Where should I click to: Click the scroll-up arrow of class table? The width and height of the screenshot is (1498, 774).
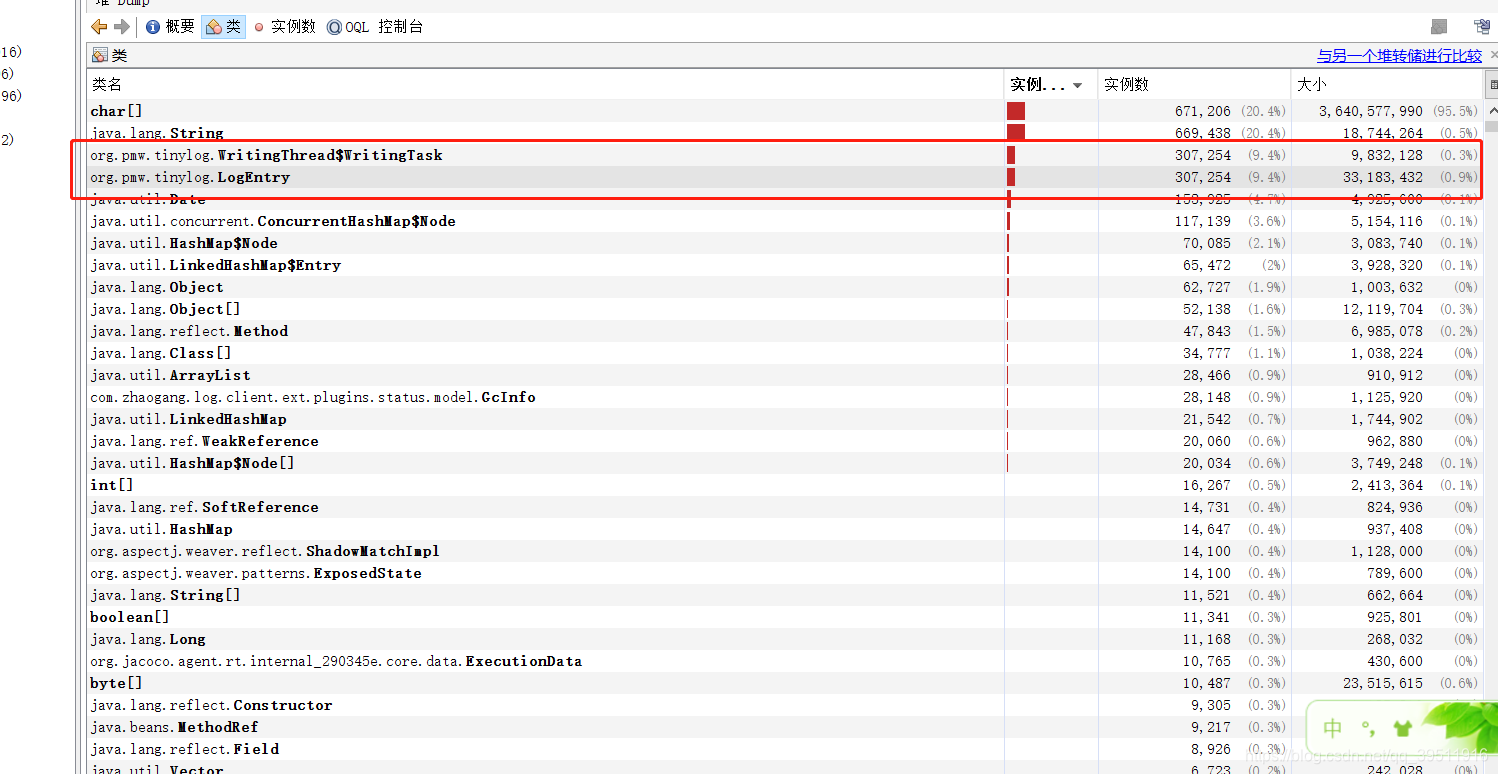point(1492,110)
